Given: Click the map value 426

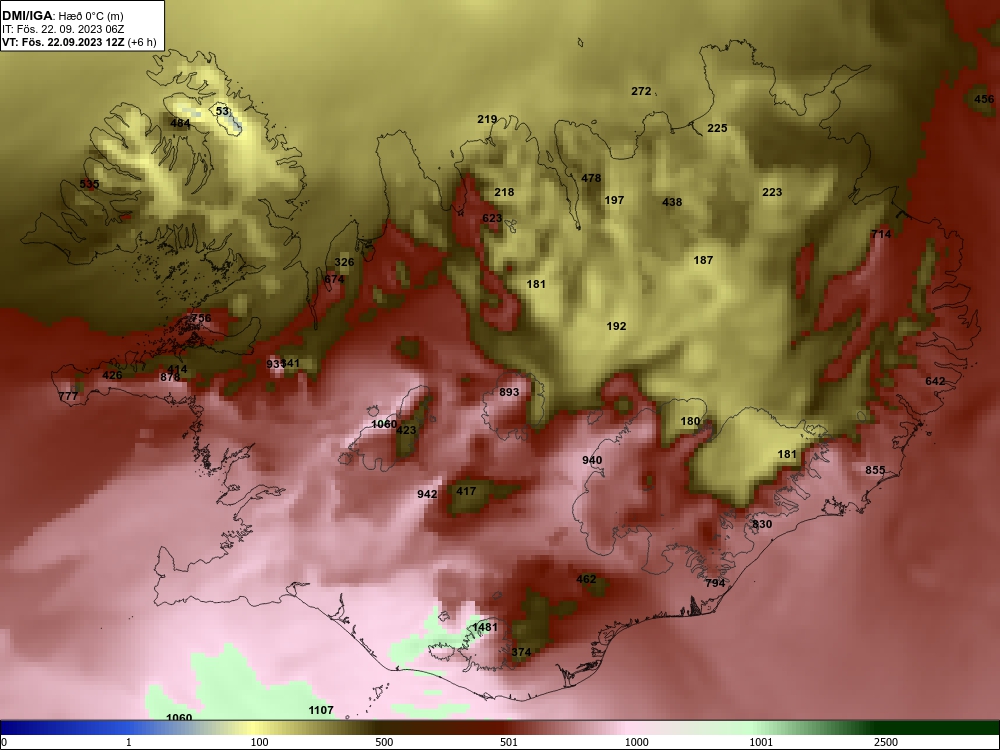Looking at the screenshot, I should click(x=112, y=375).
